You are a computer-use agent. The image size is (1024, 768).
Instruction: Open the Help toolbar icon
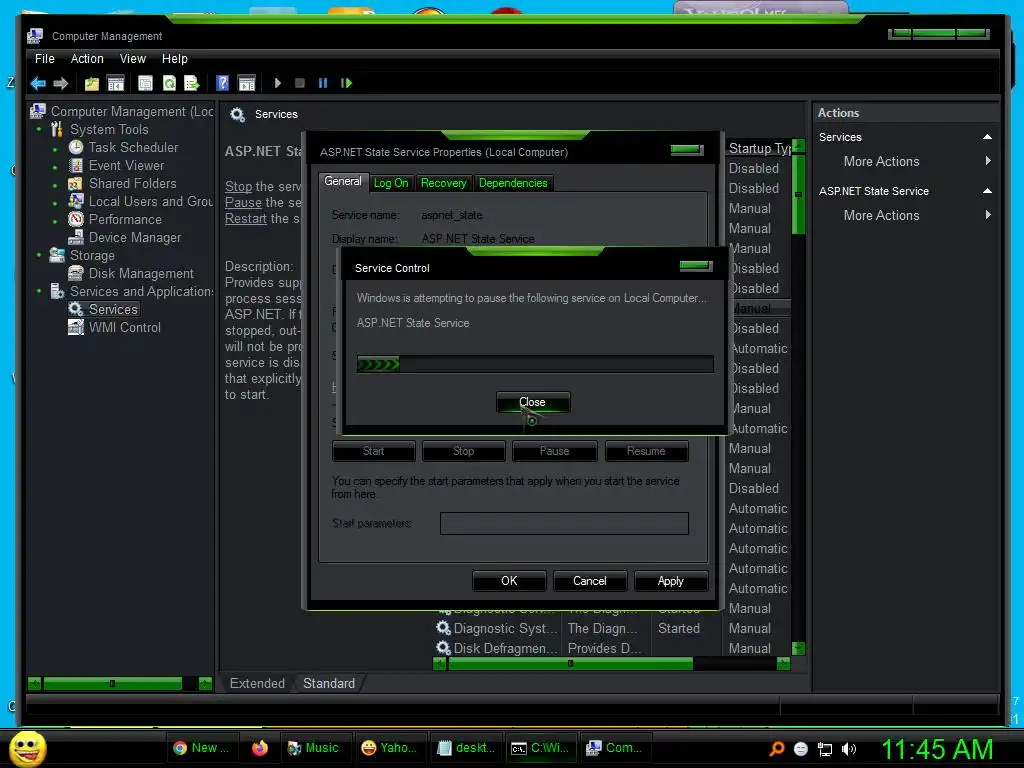pos(223,83)
